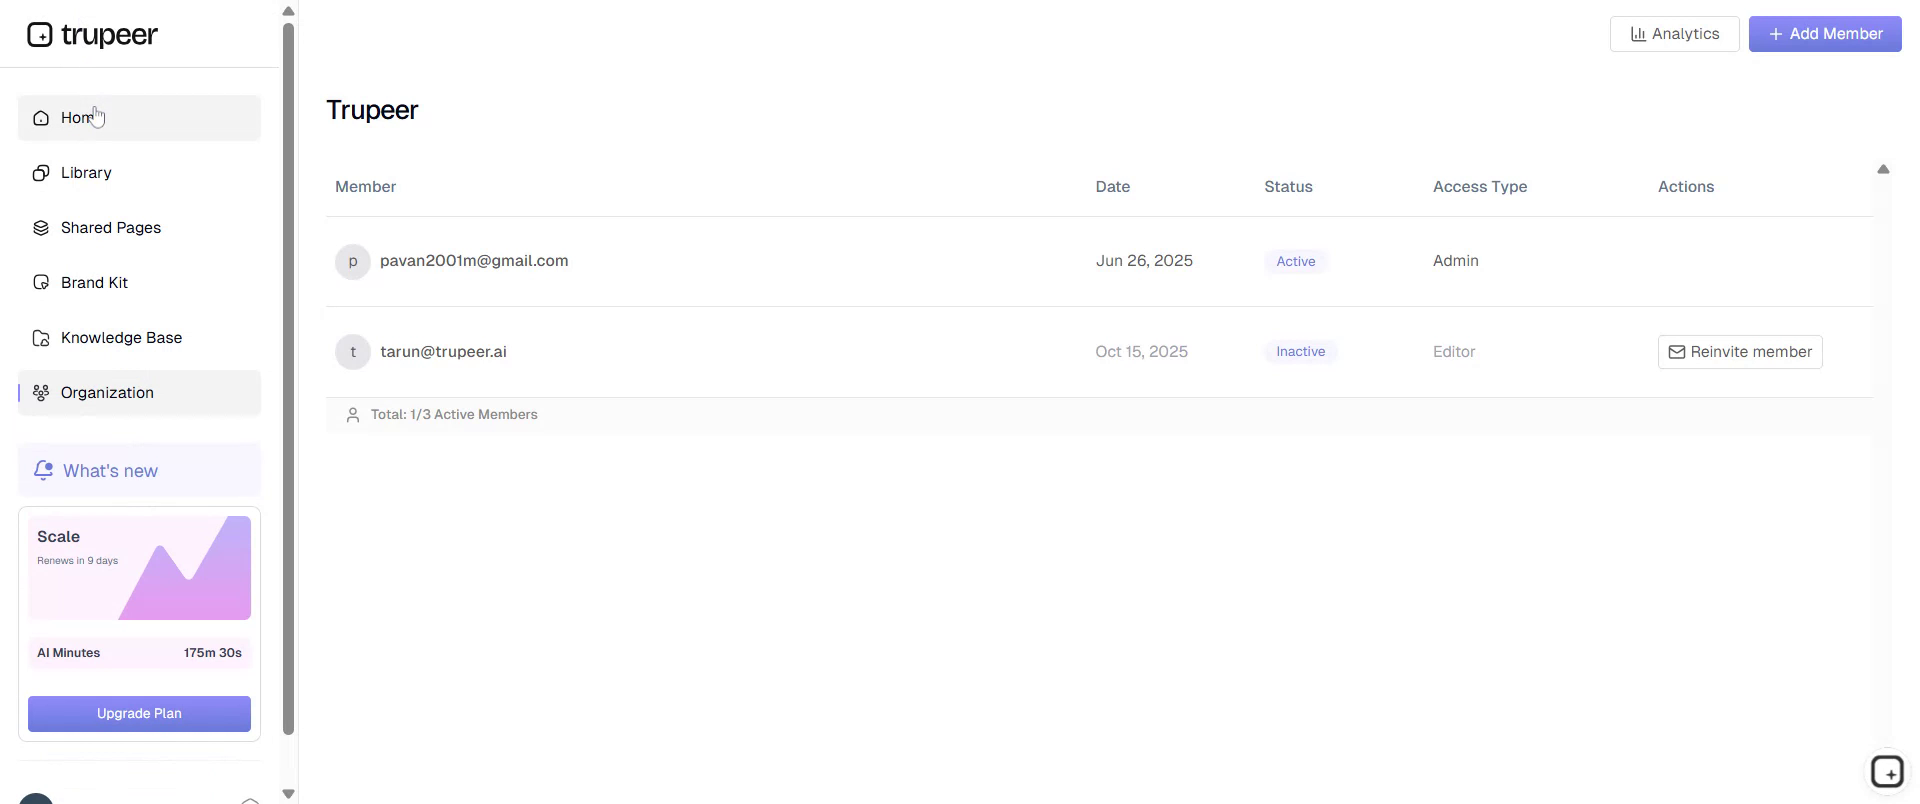
Task: Click the Trupeer organization heading
Action: (x=372, y=110)
